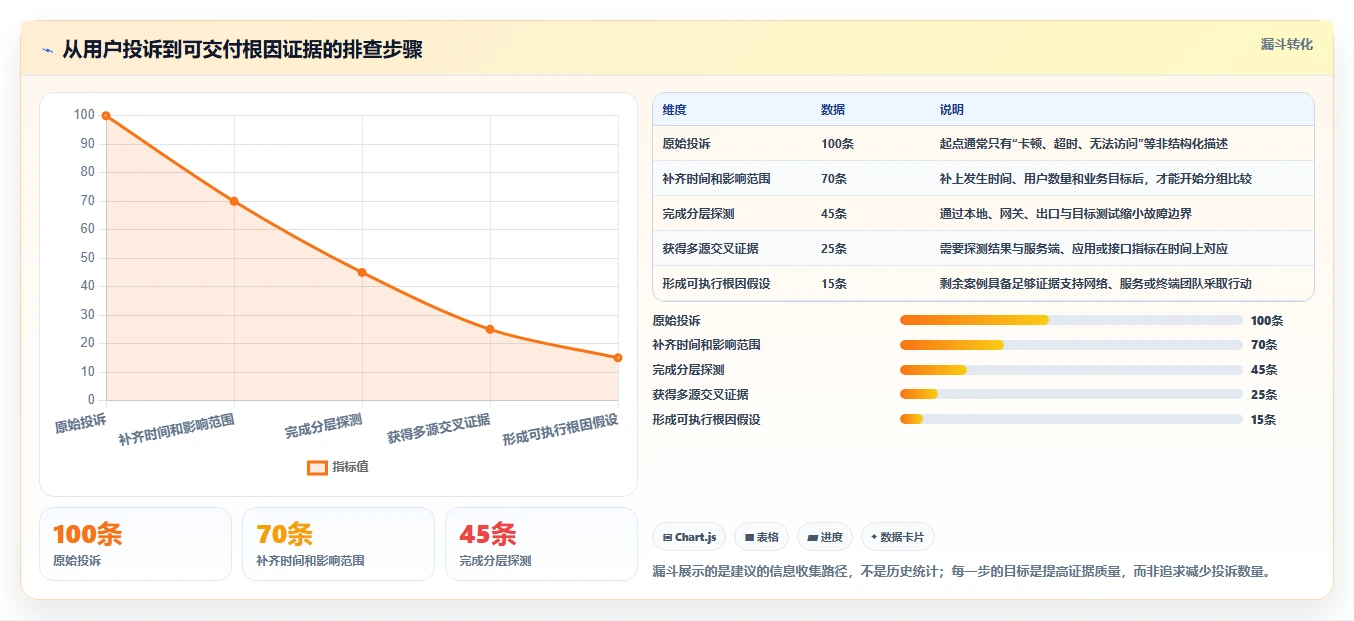
Task: Click the description starting with 通过本地、网关
Action: click(x=1065, y=214)
